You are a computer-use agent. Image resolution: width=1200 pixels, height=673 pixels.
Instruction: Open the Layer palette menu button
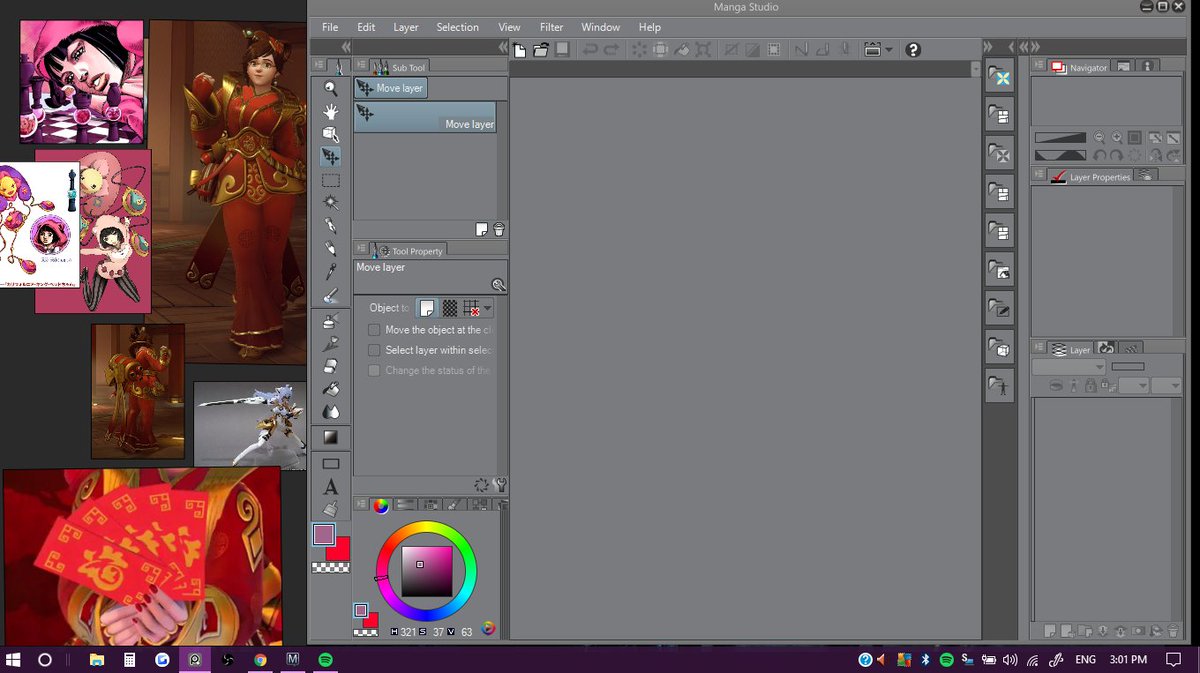1038,349
